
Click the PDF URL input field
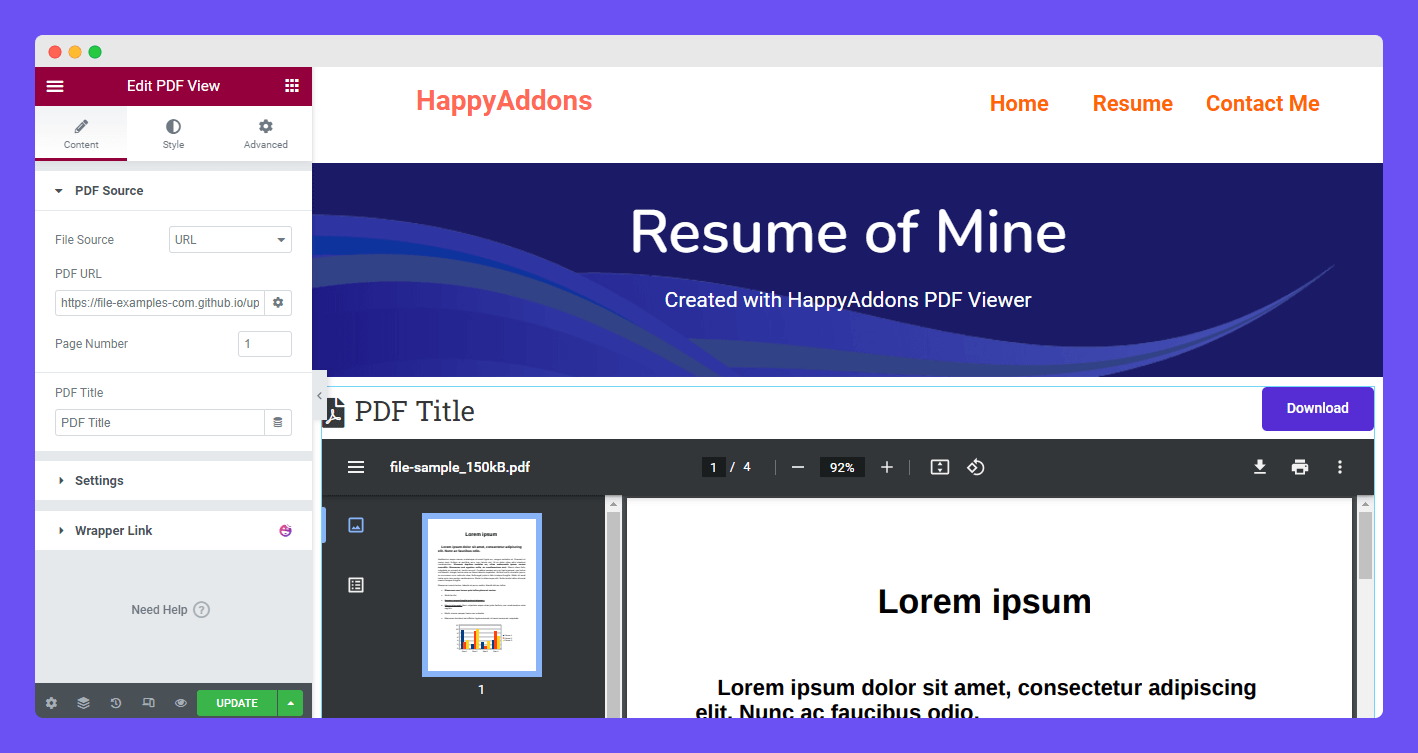coord(160,302)
